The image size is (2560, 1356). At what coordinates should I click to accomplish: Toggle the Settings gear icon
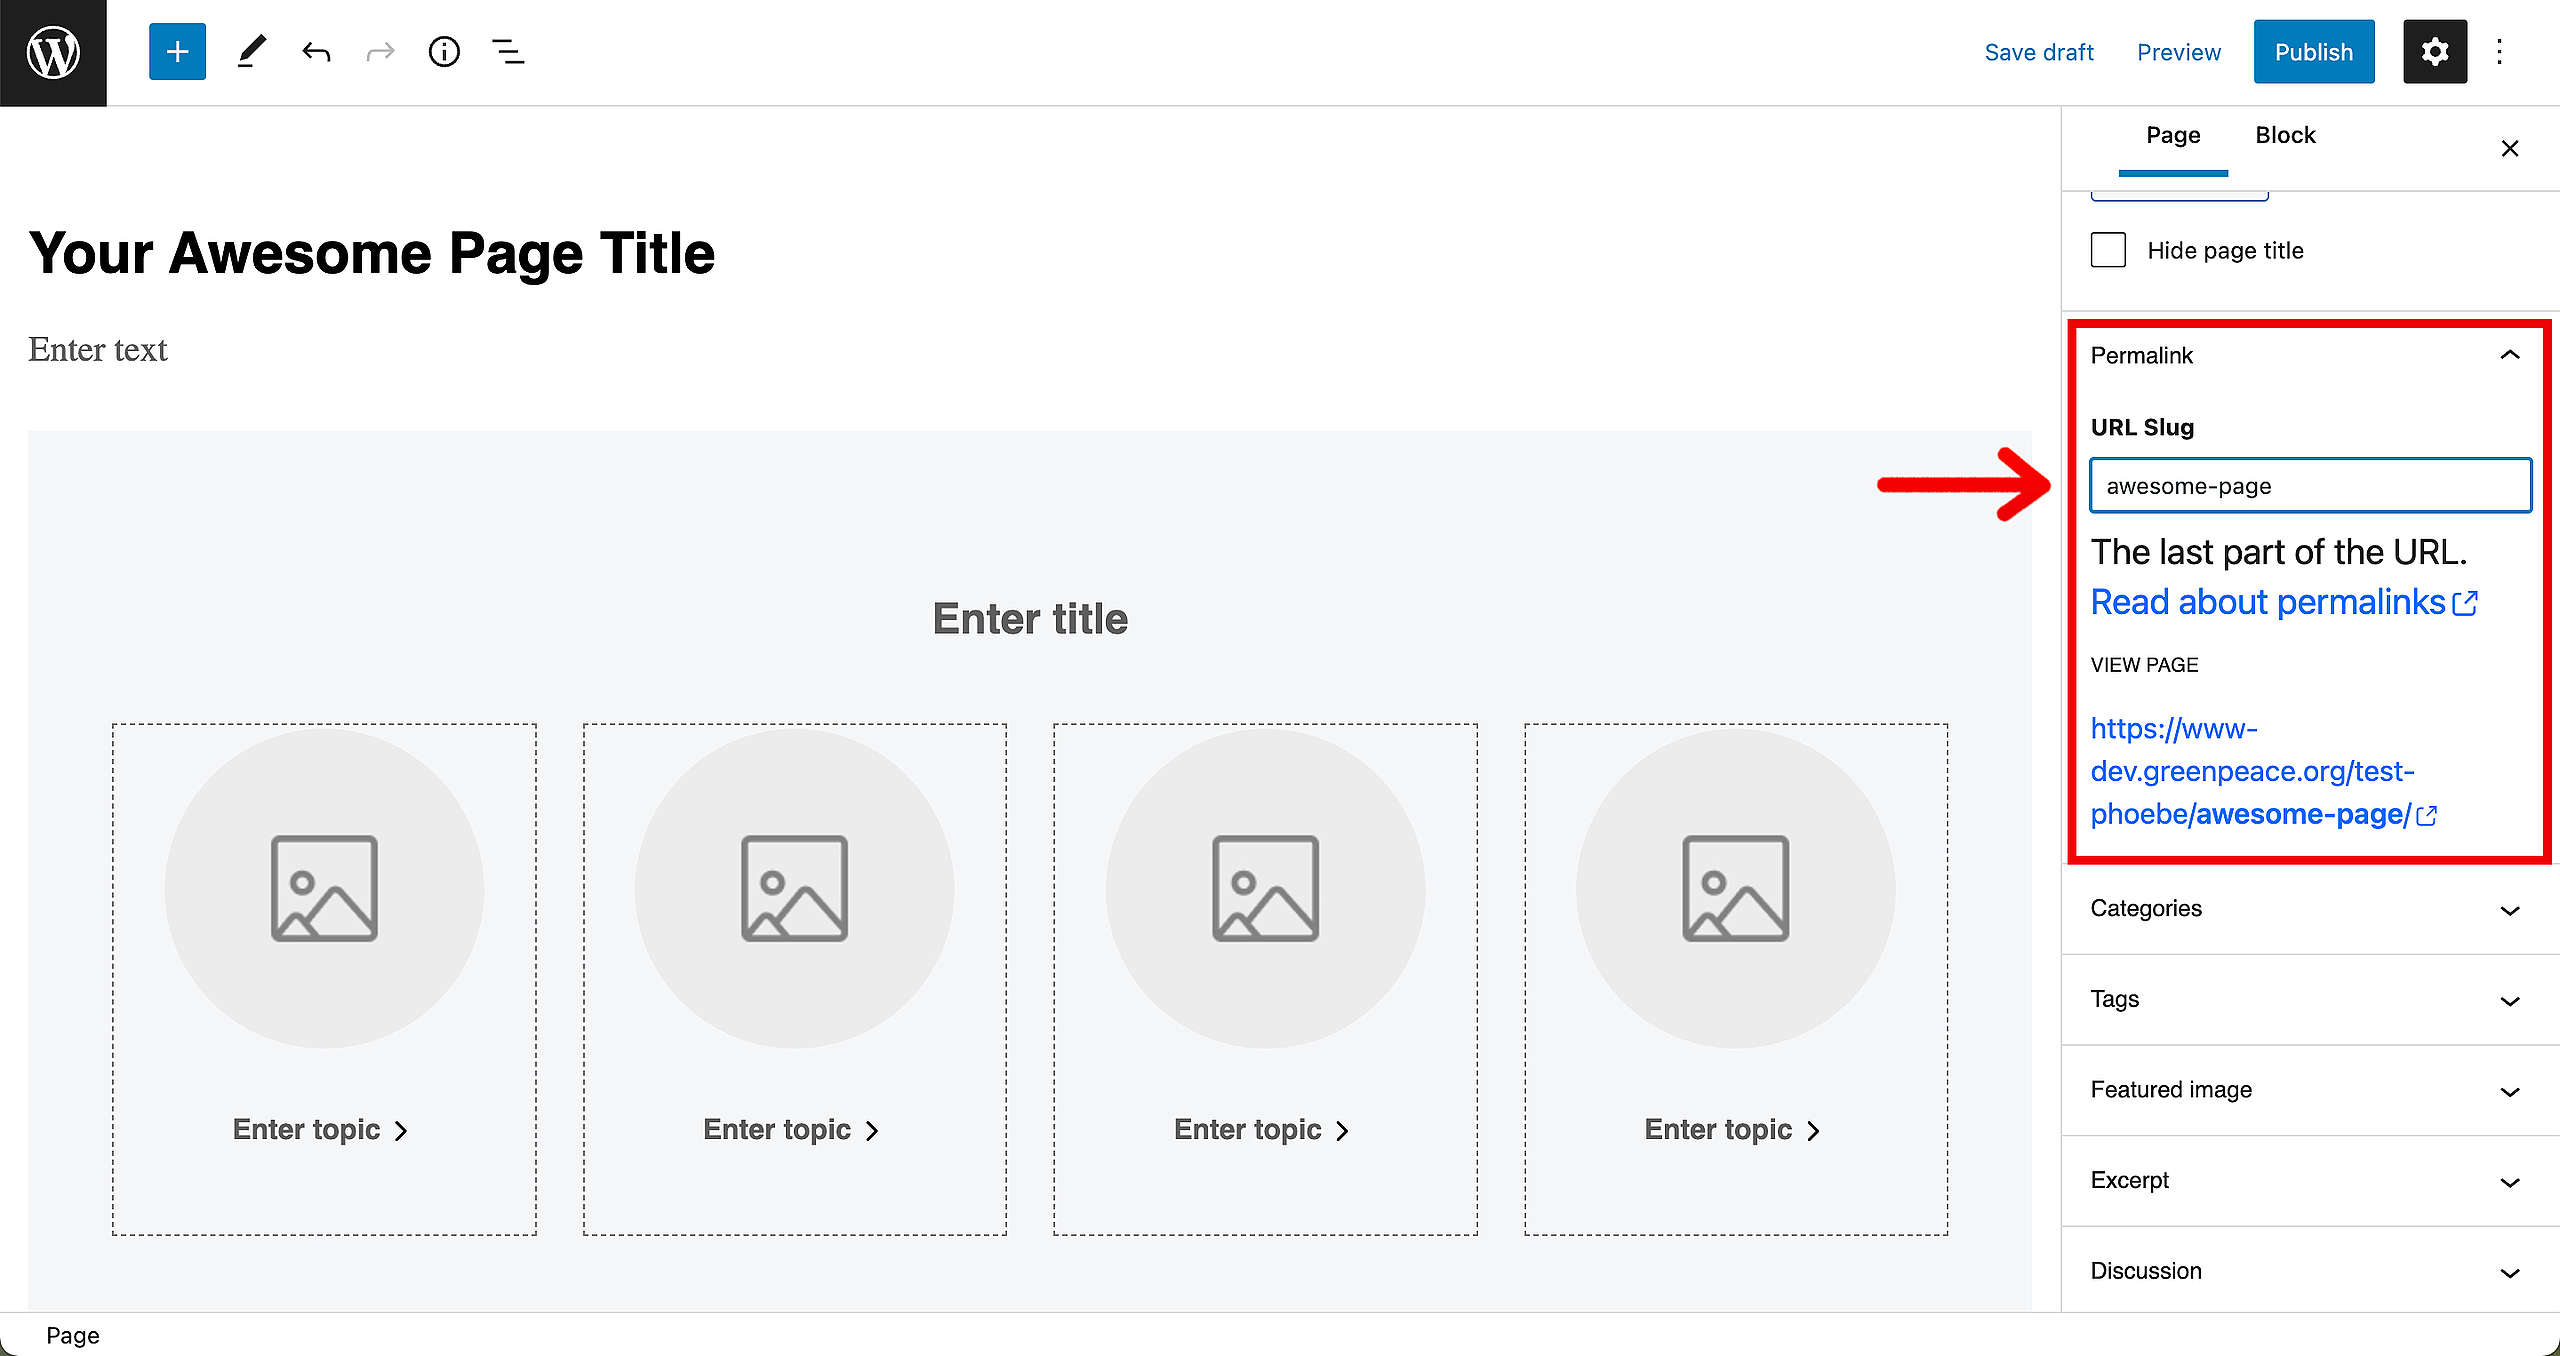tap(2435, 52)
